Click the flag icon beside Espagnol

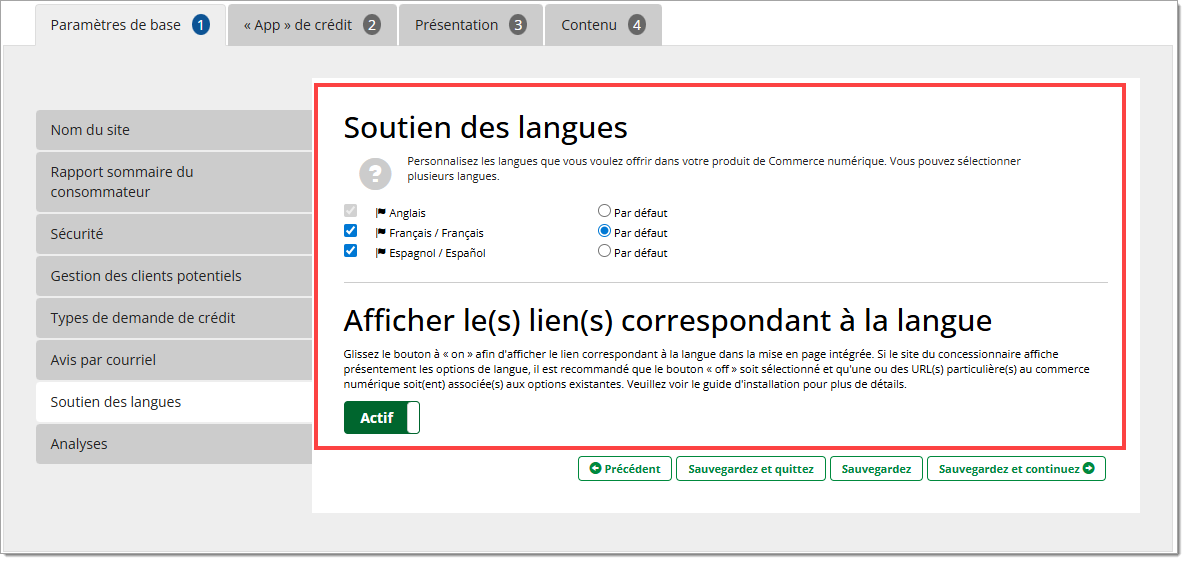point(381,253)
